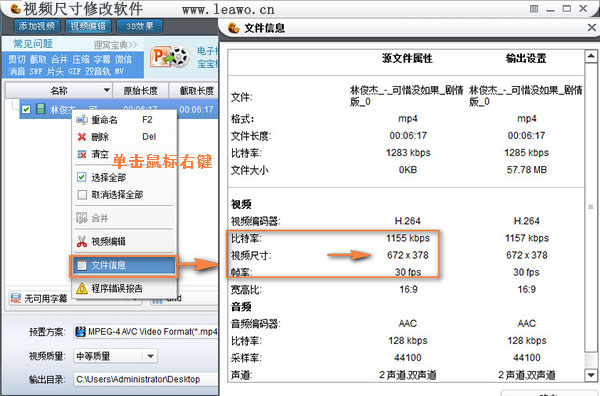Open the 狸窝宝典>> link
This screenshot has width=600, height=396.
(115, 45)
